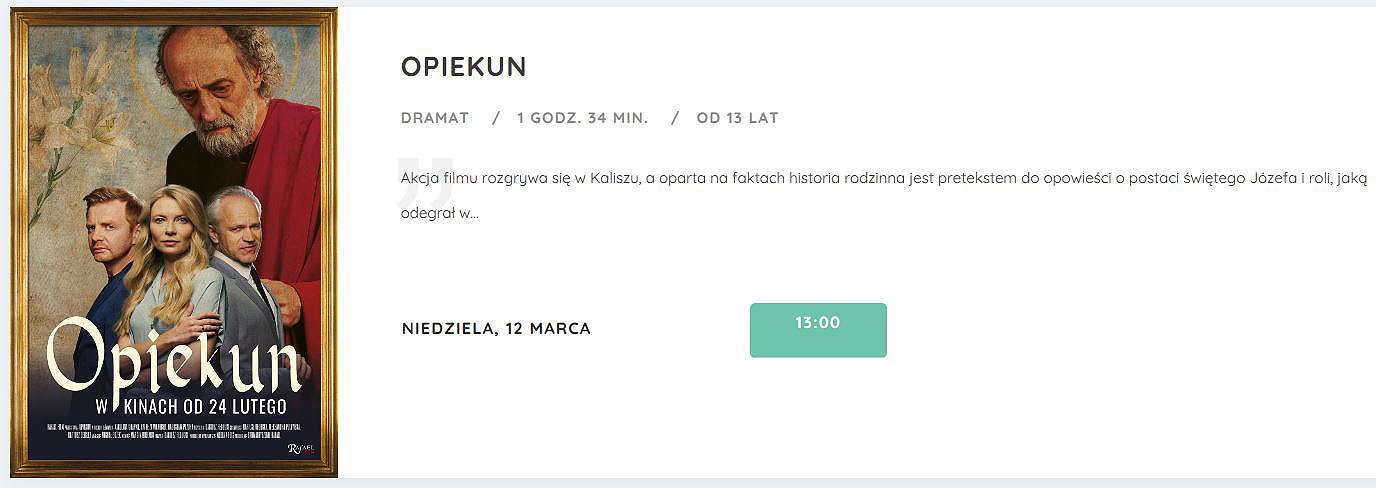
Task: Click the gothic Opiekun lettering on poster
Action: (x=174, y=357)
